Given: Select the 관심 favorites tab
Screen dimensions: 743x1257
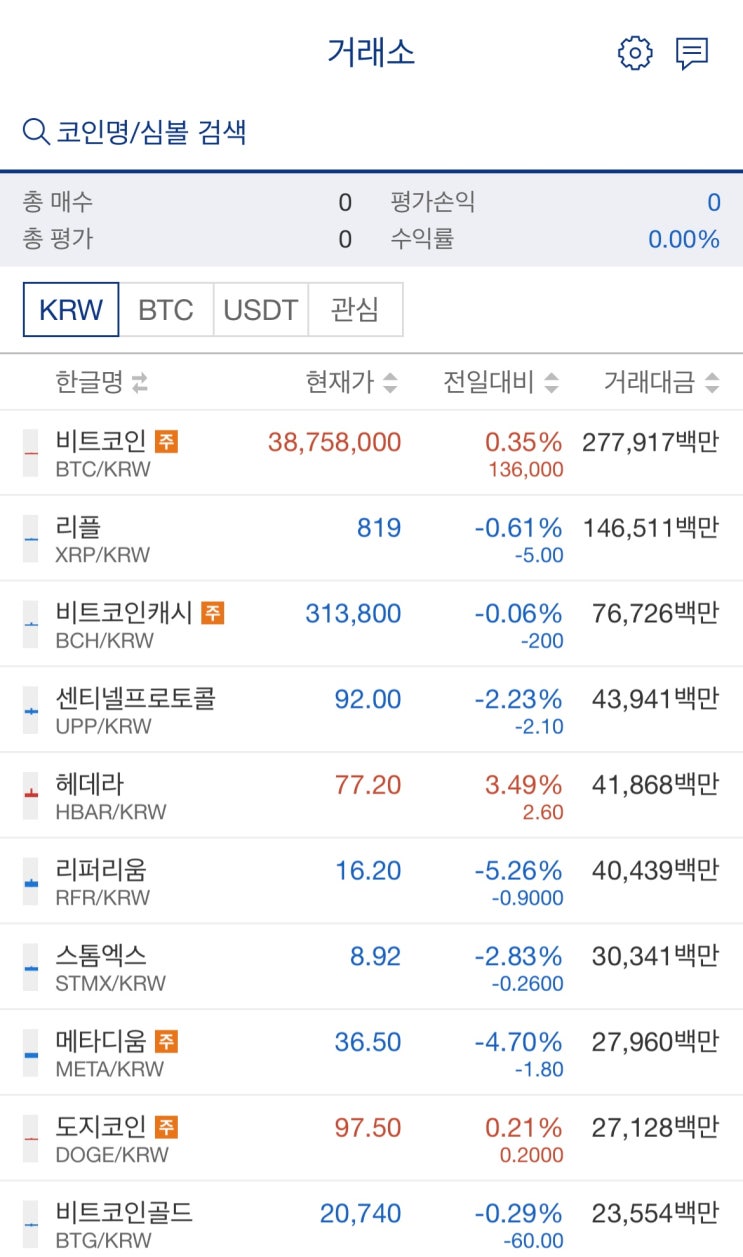Looking at the screenshot, I should (x=355, y=310).
